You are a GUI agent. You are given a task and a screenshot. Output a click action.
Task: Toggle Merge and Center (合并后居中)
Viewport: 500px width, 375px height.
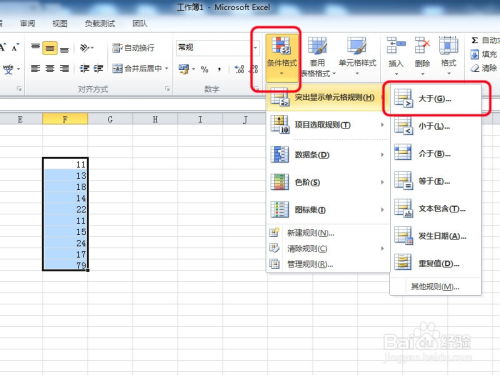tap(137, 69)
